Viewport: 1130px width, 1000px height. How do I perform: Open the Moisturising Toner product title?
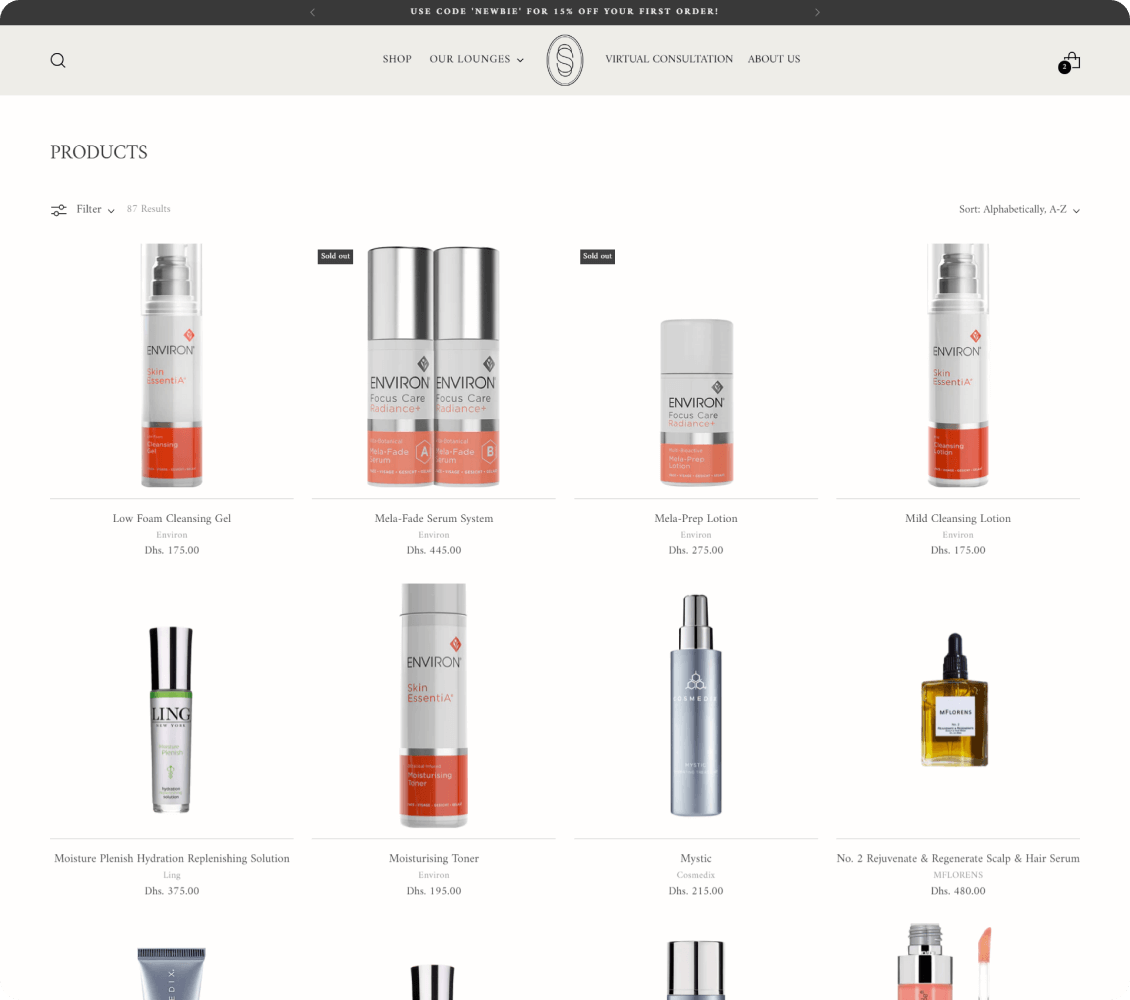pos(434,858)
